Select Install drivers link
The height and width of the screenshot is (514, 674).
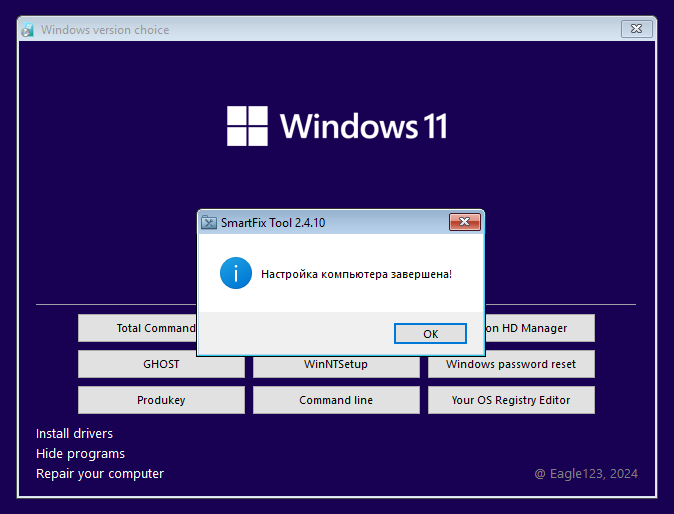click(x=74, y=433)
